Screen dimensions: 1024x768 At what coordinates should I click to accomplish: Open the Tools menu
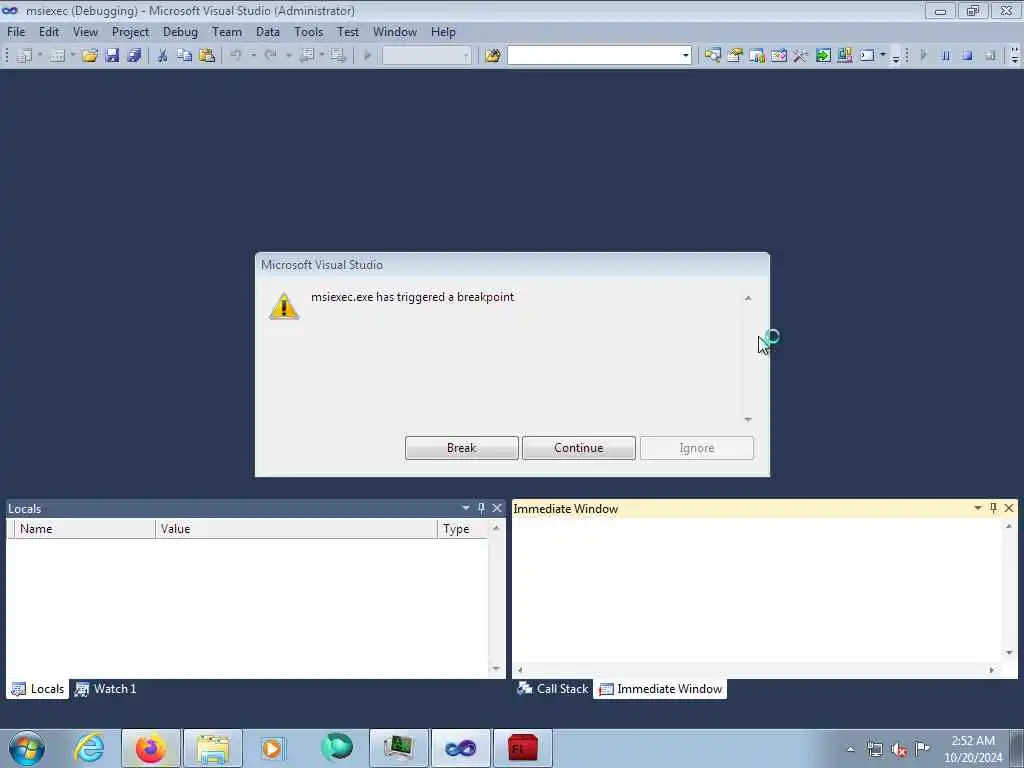308,32
